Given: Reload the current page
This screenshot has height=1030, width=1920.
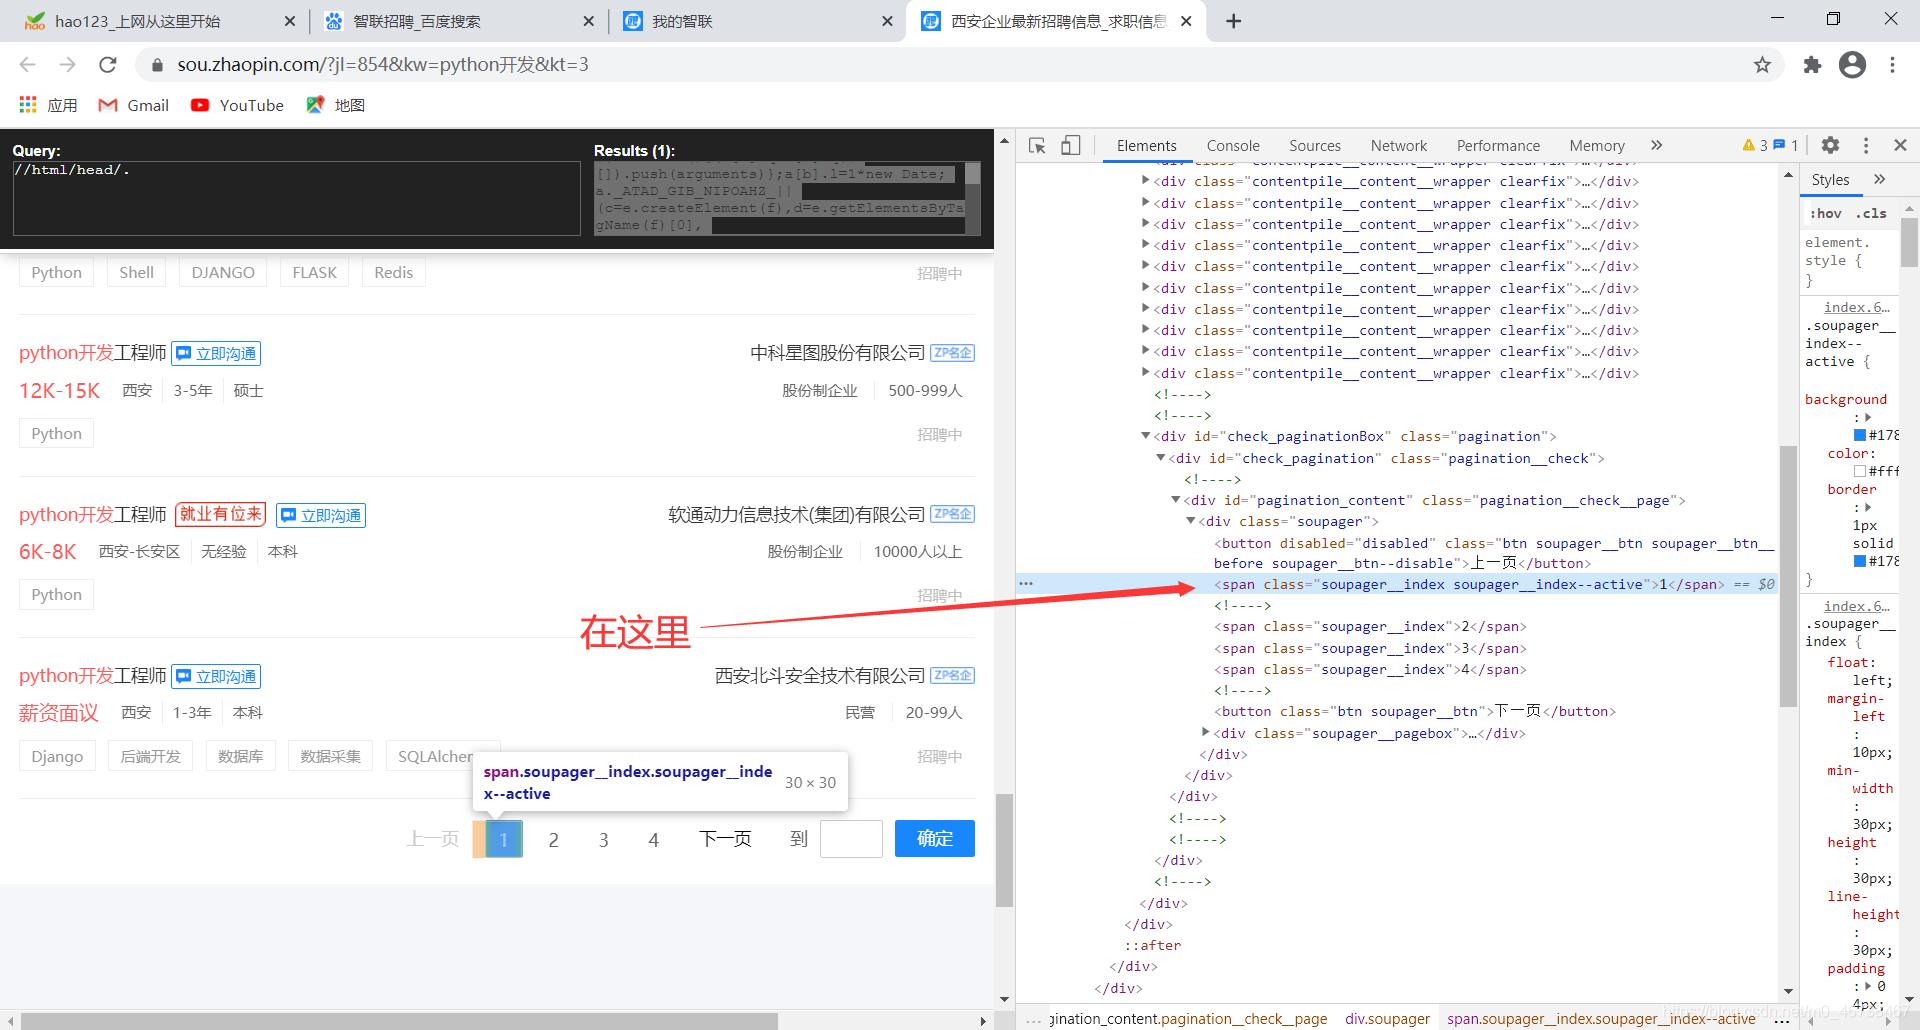Looking at the screenshot, I should point(108,65).
